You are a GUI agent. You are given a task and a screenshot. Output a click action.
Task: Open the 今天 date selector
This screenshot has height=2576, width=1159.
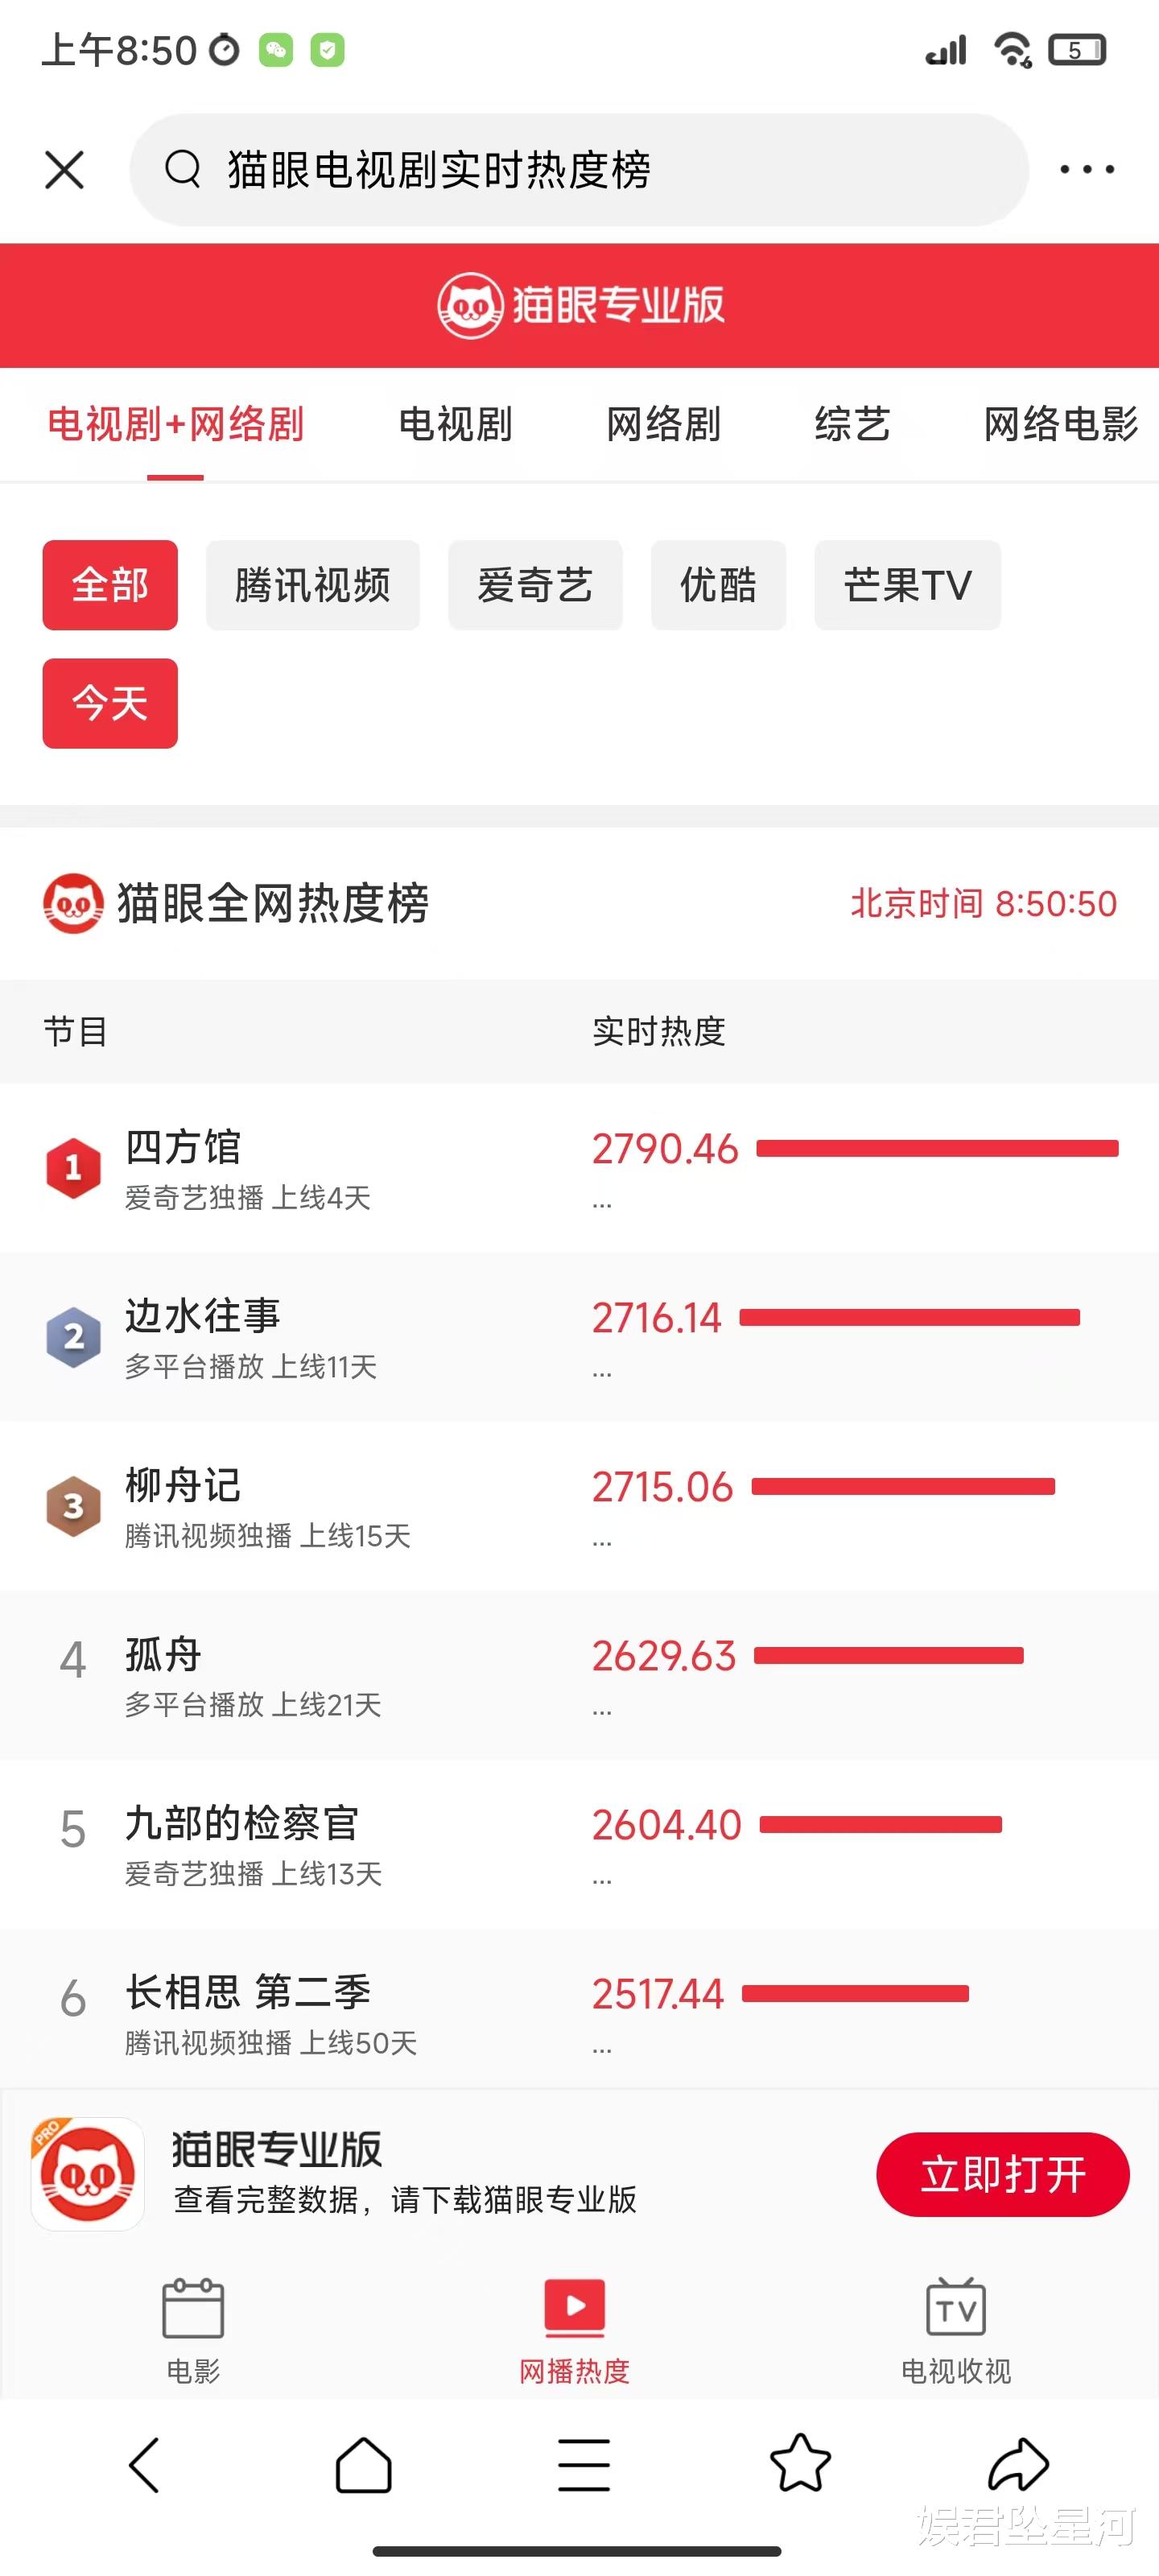(110, 703)
